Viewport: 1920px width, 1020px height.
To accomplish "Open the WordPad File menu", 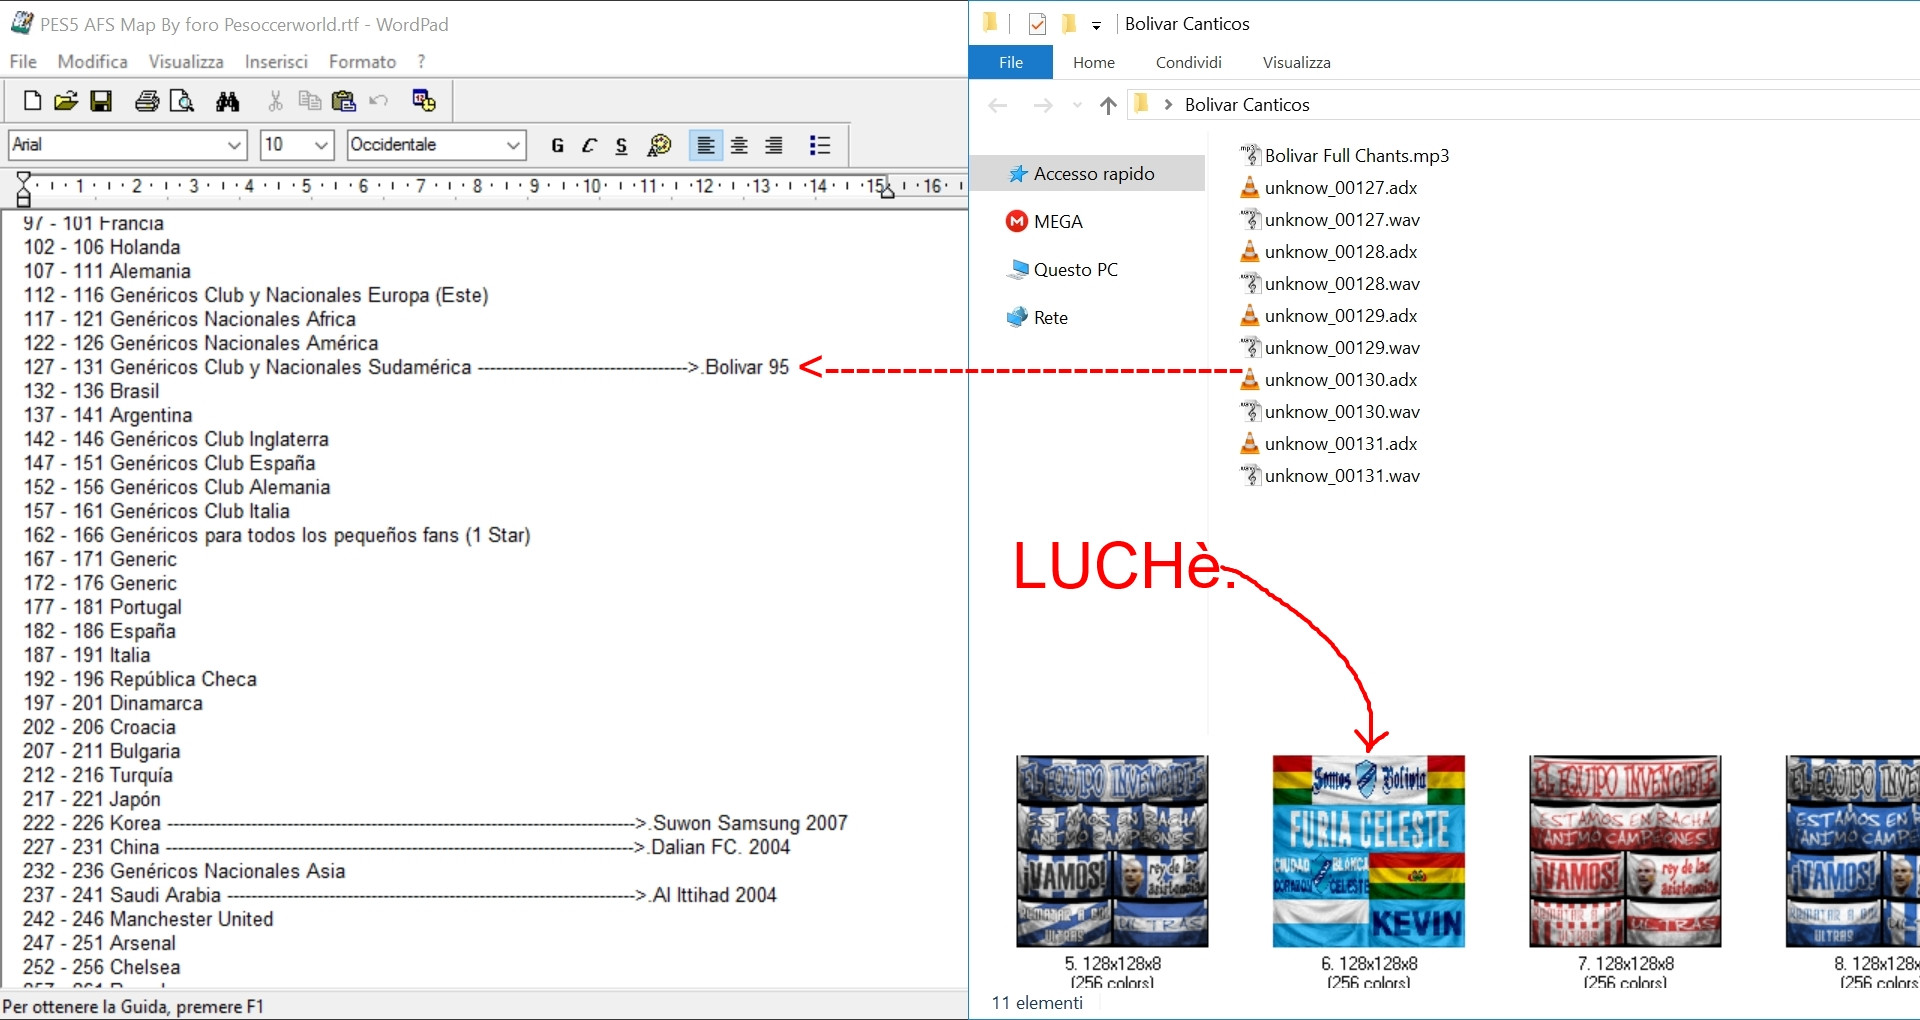I will (x=23, y=62).
